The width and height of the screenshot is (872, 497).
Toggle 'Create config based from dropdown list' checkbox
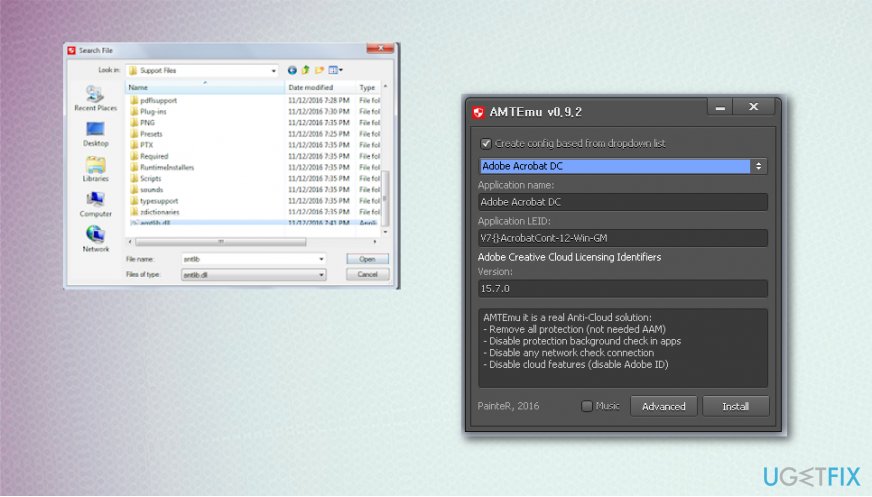pyautogui.click(x=486, y=143)
